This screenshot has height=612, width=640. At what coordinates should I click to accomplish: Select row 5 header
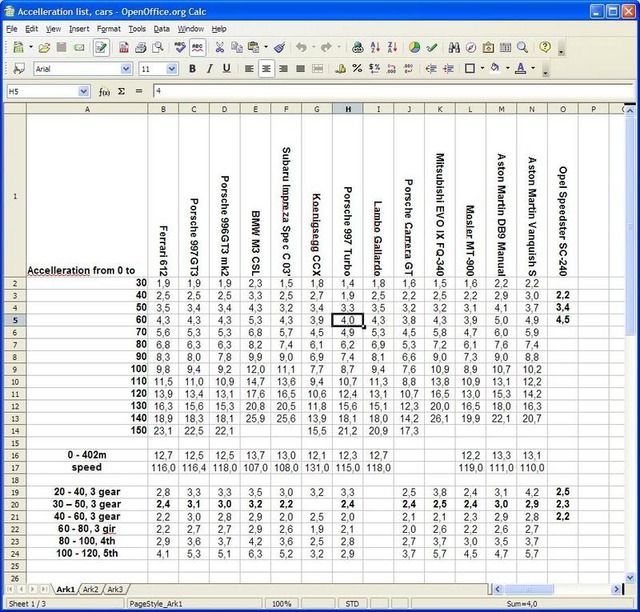pos(15,320)
